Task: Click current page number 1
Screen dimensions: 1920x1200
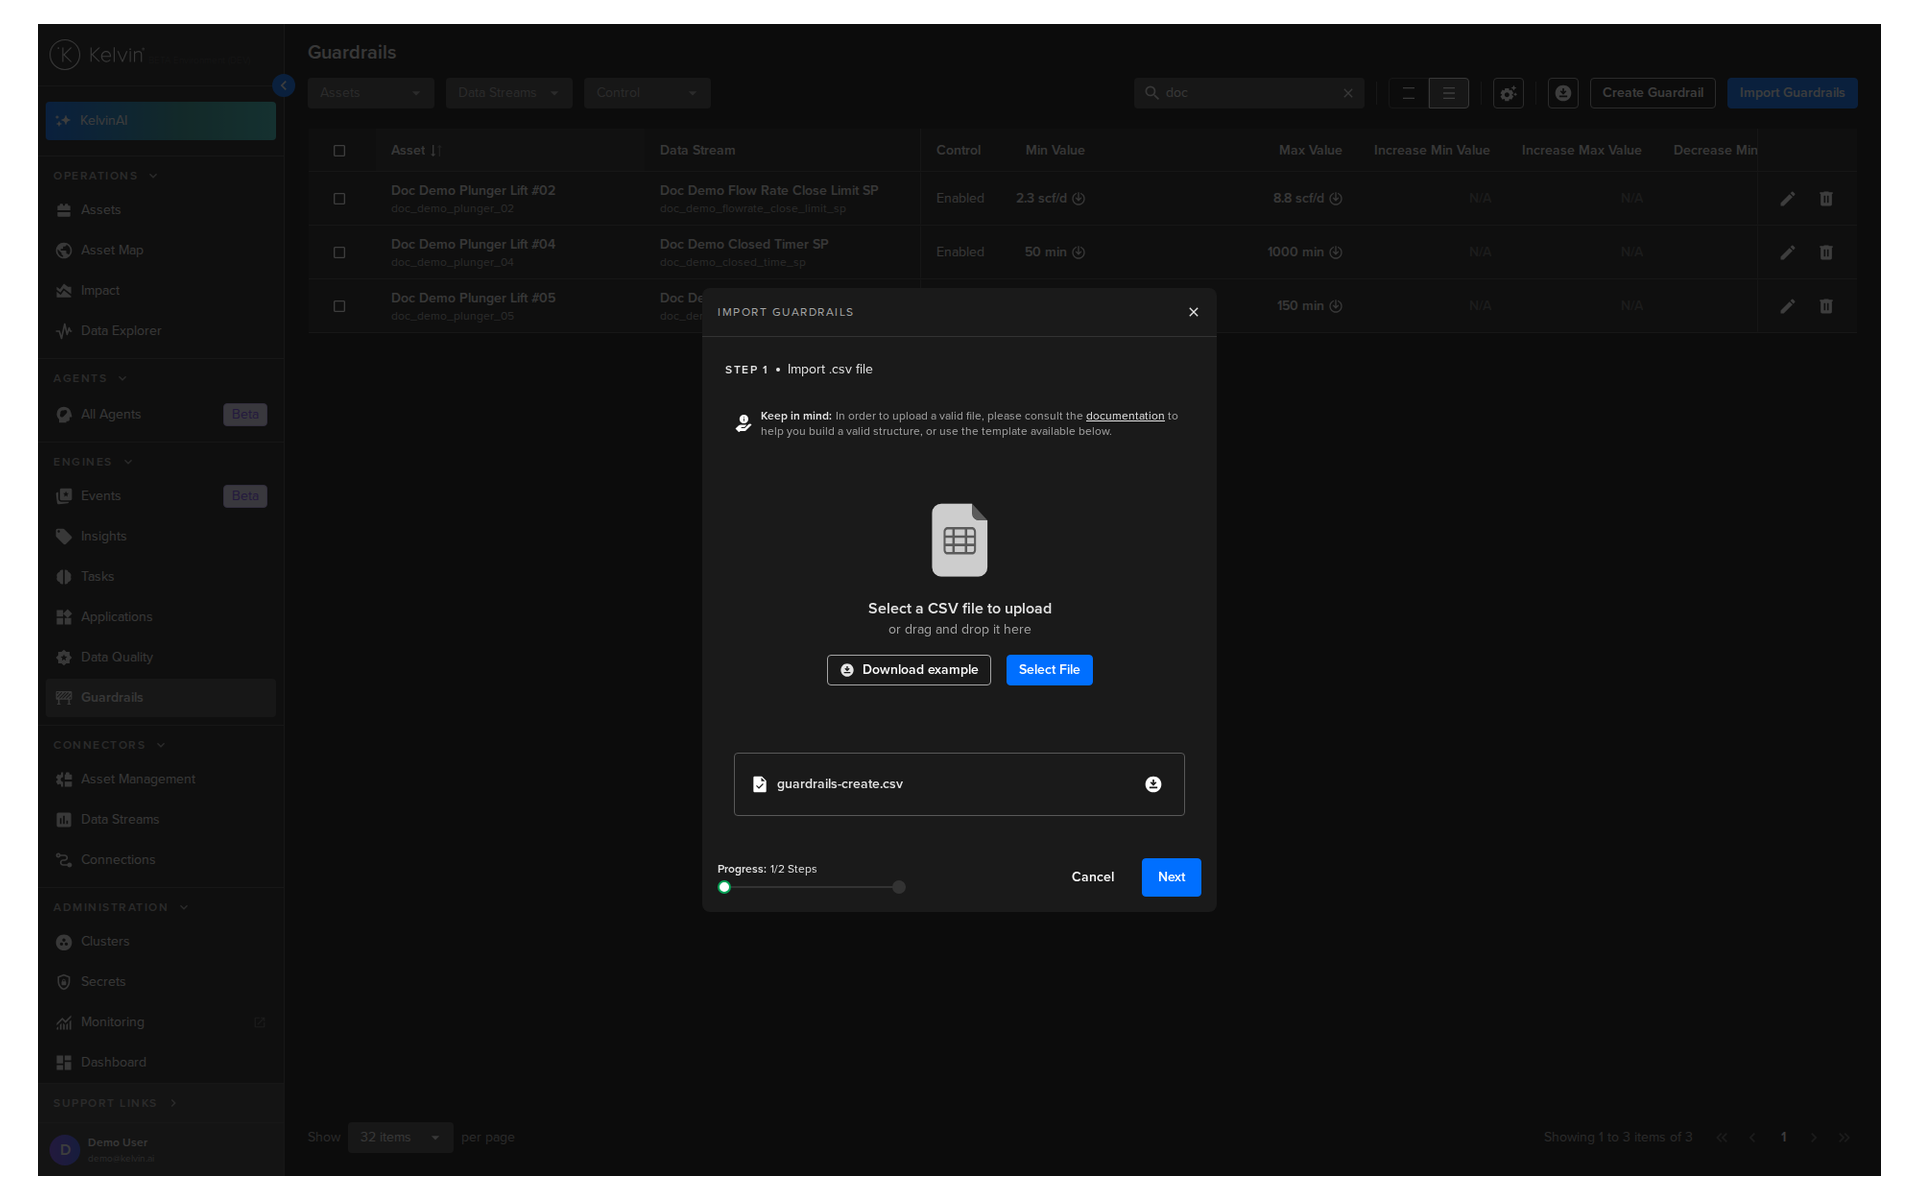Action: point(1783,1138)
